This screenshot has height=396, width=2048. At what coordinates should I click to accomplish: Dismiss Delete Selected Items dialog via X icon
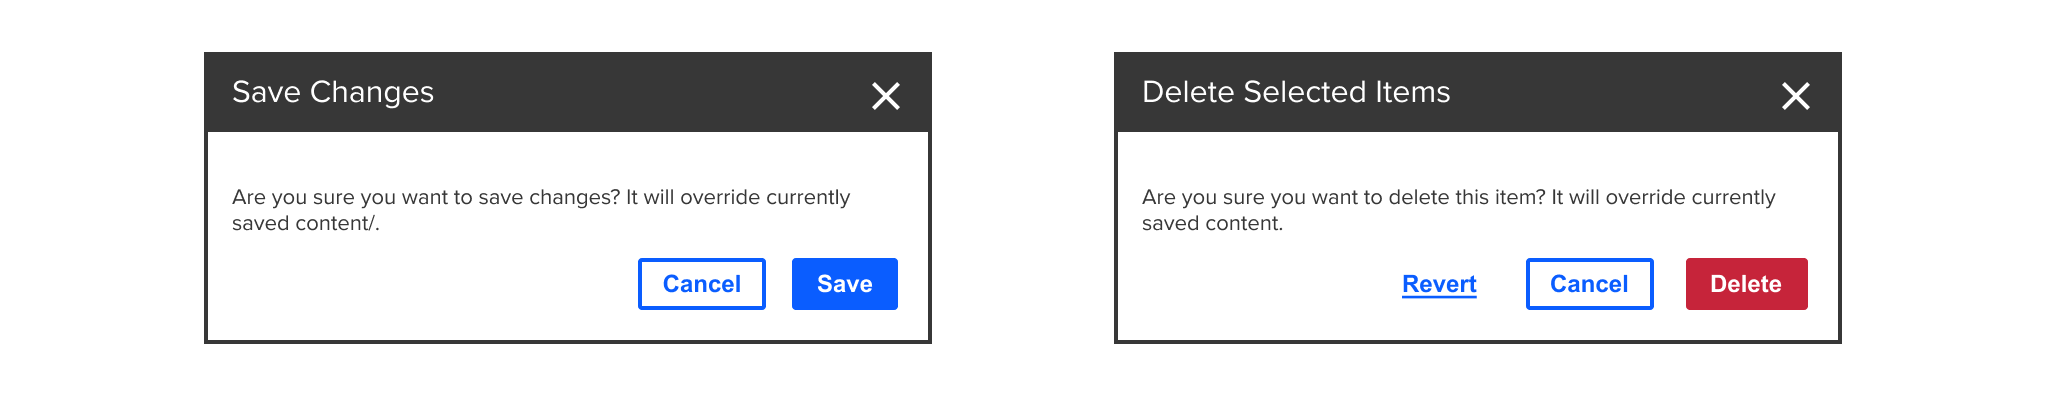pyautogui.click(x=1796, y=96)
